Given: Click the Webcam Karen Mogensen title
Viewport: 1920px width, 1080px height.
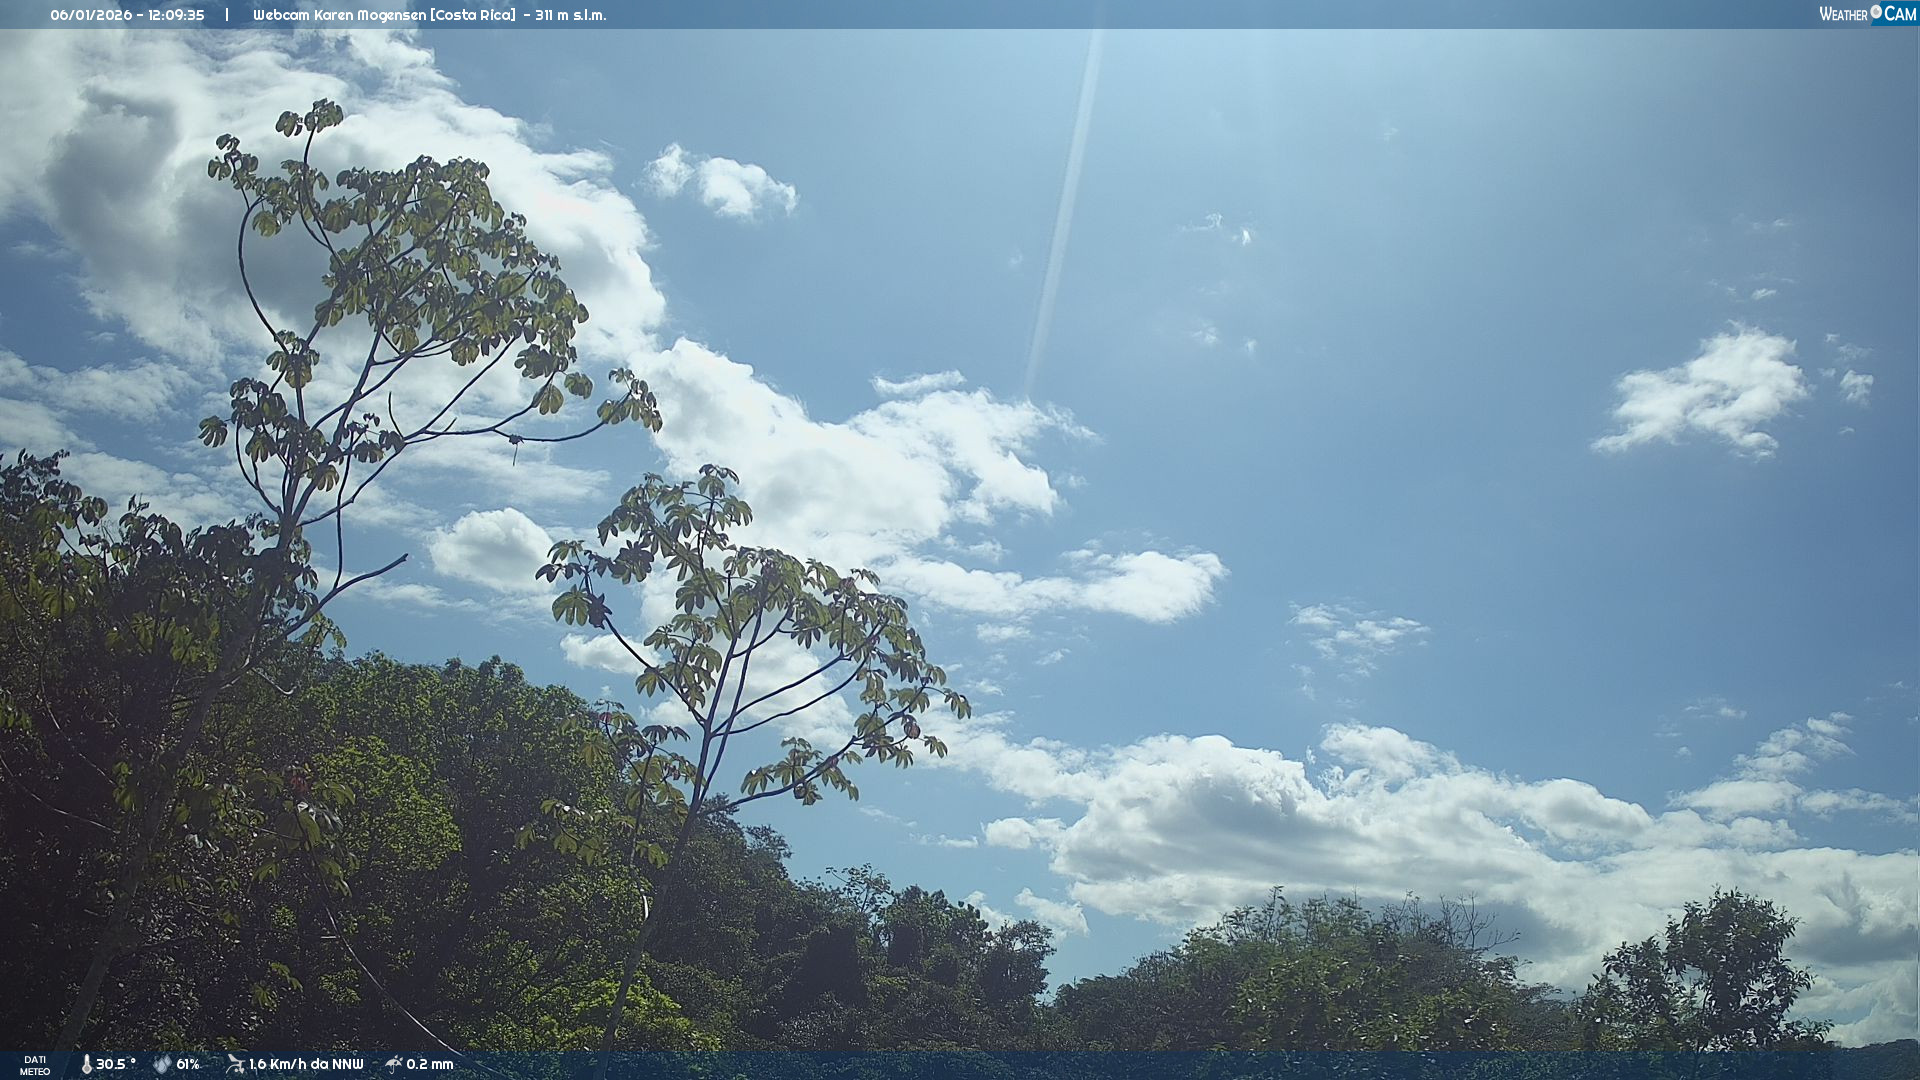Looking at the screenshot, I should (338, 15).
